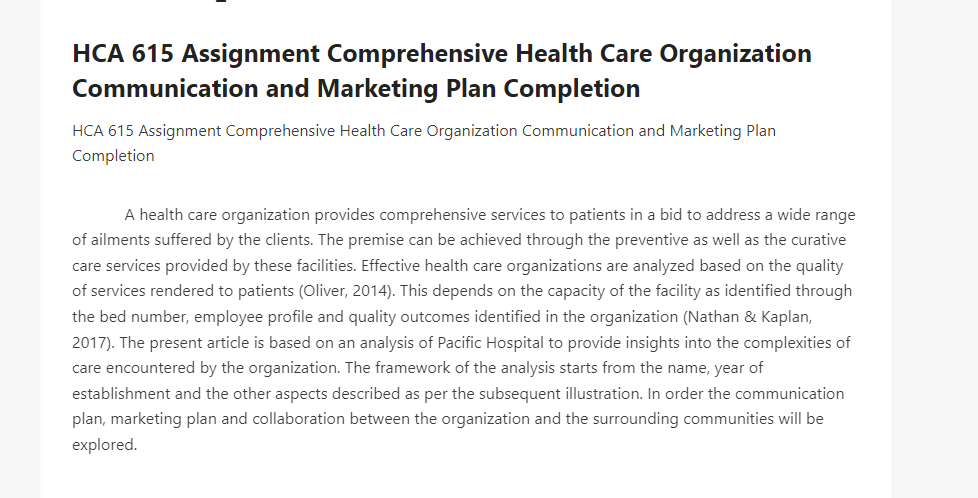Click the lone word "Completion" in the subtitle

(x=113, y=156)
